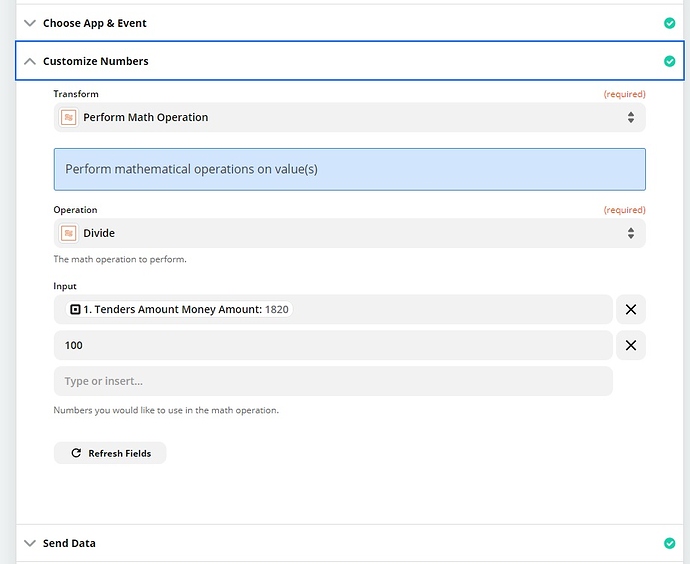Click the Choose App & Event heading
690x564 pixels.
point(95,23)
